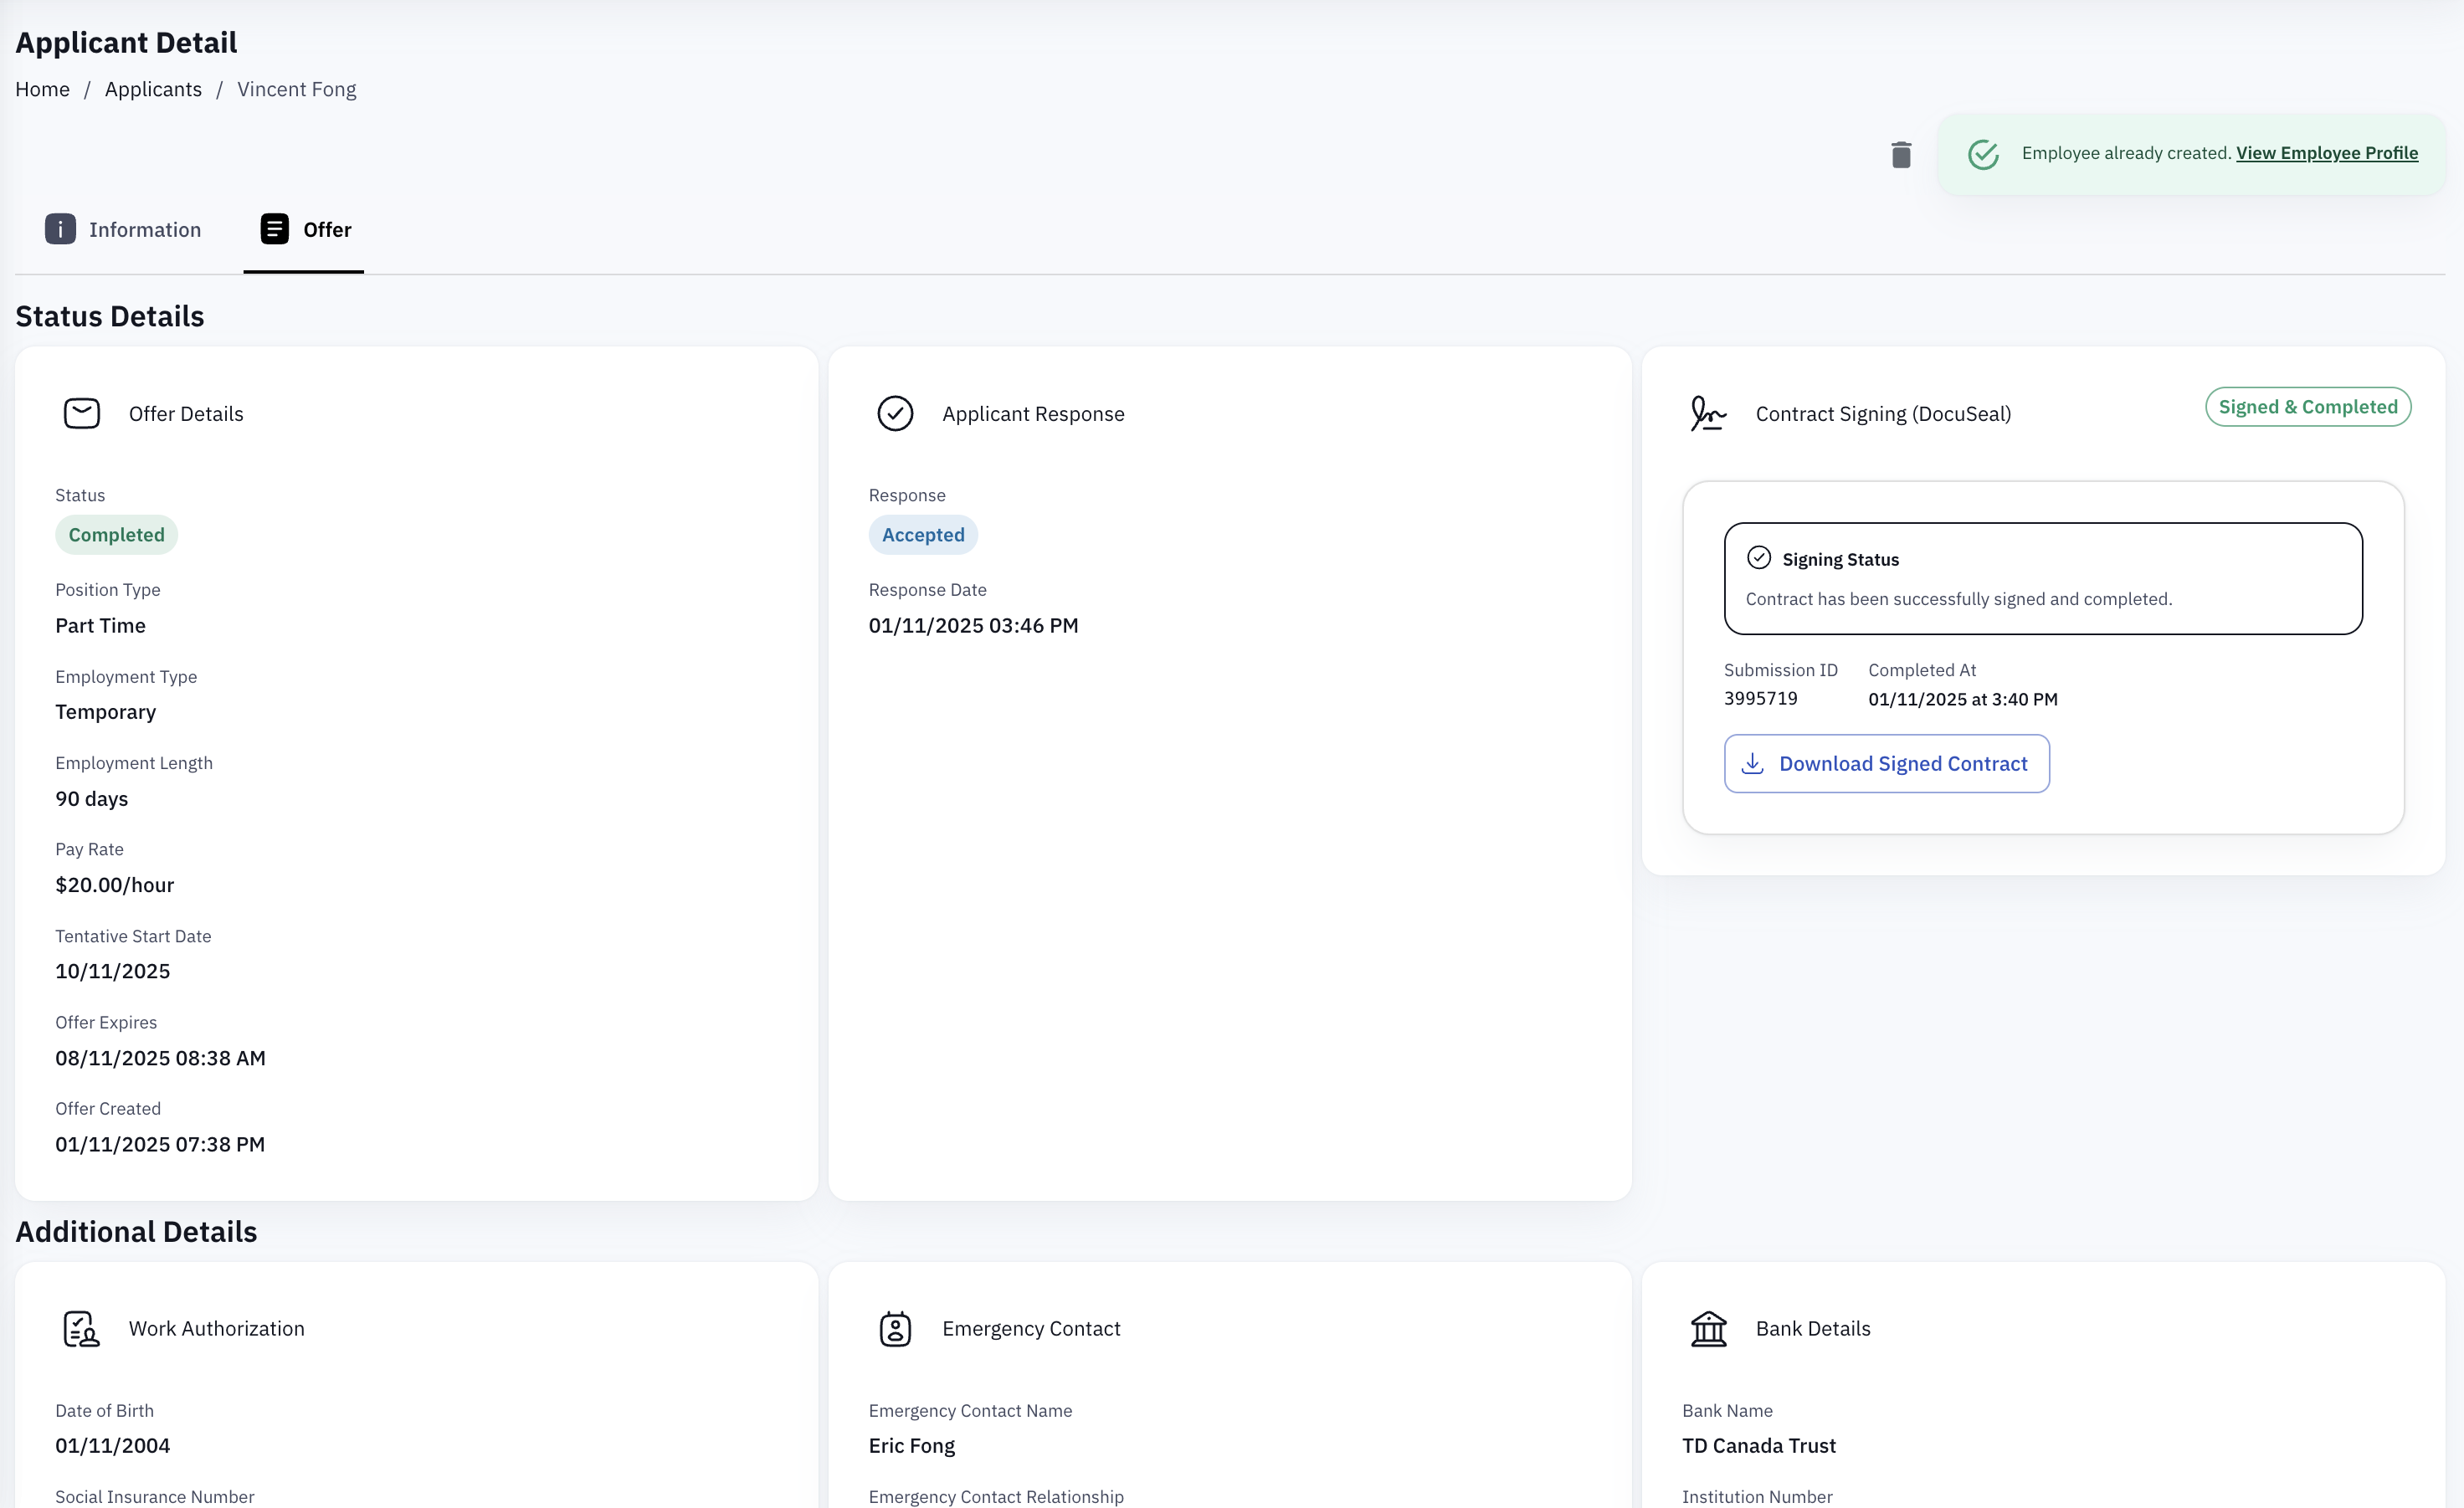
Task: Click the Additional Details section heading
Action: (x=136, y=1232)
